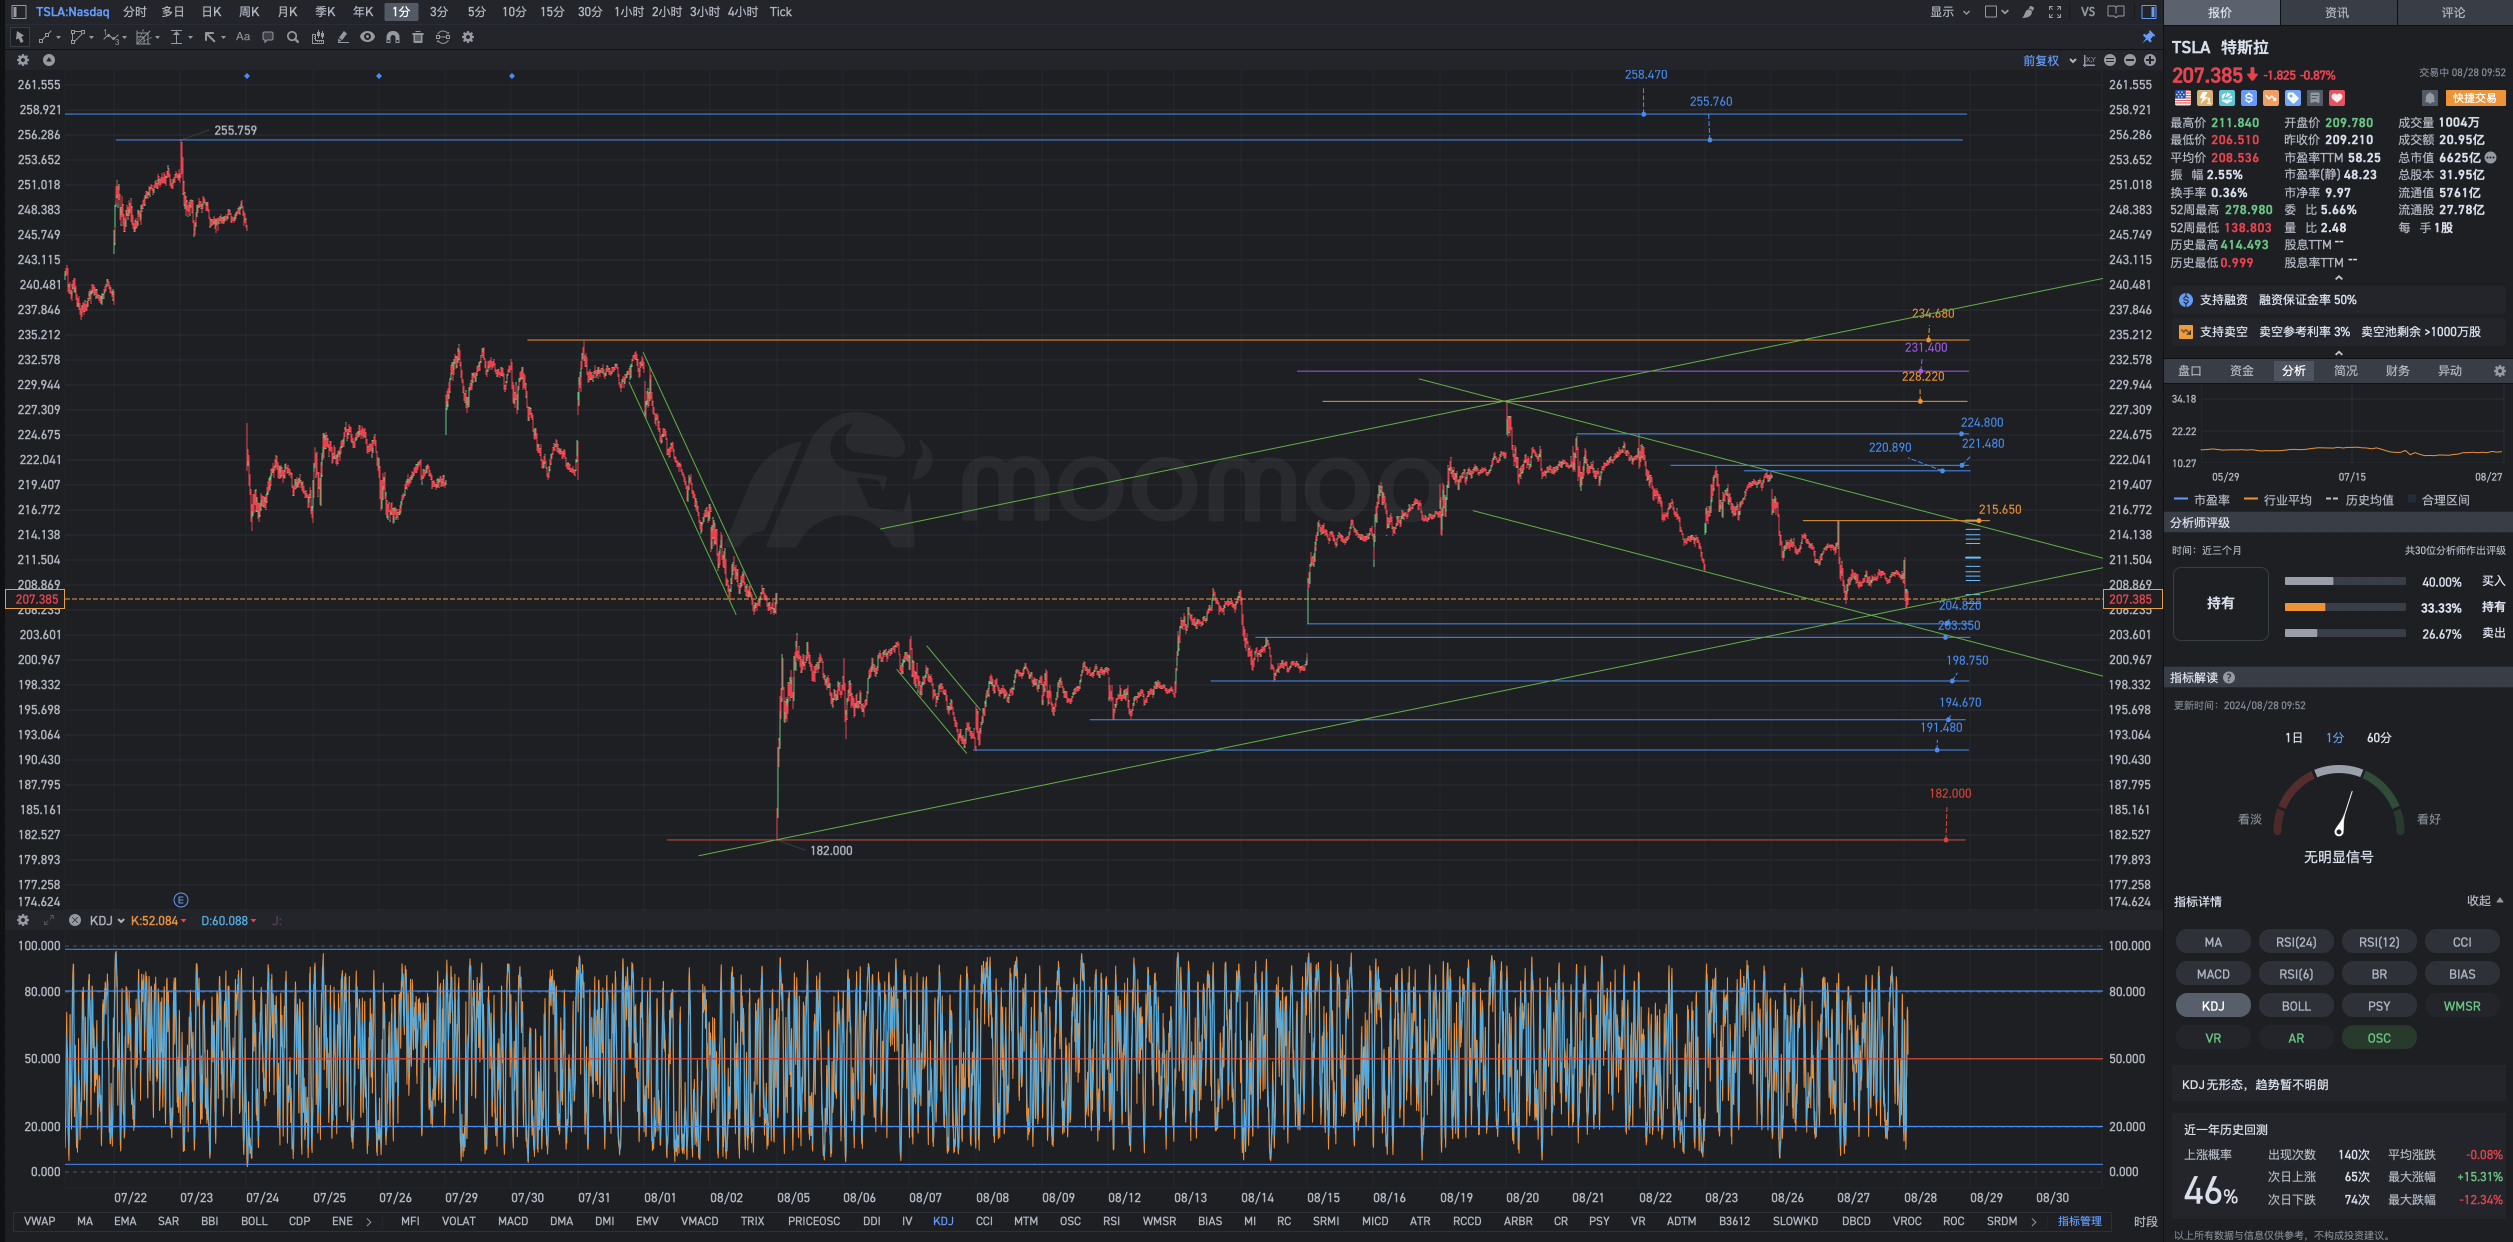2513x1242 pixels.
Task: Remove the KDJ sub-chart indicator
Action: (74, 921)
